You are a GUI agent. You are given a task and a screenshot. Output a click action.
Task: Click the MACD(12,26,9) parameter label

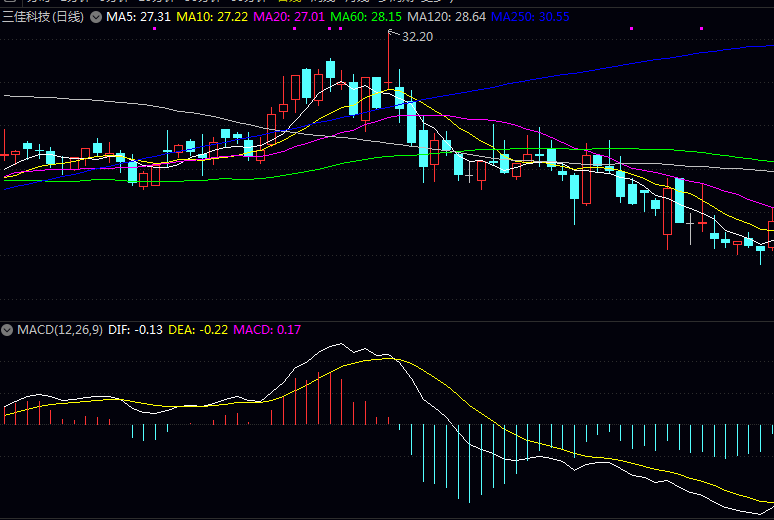tap(58, 329)
